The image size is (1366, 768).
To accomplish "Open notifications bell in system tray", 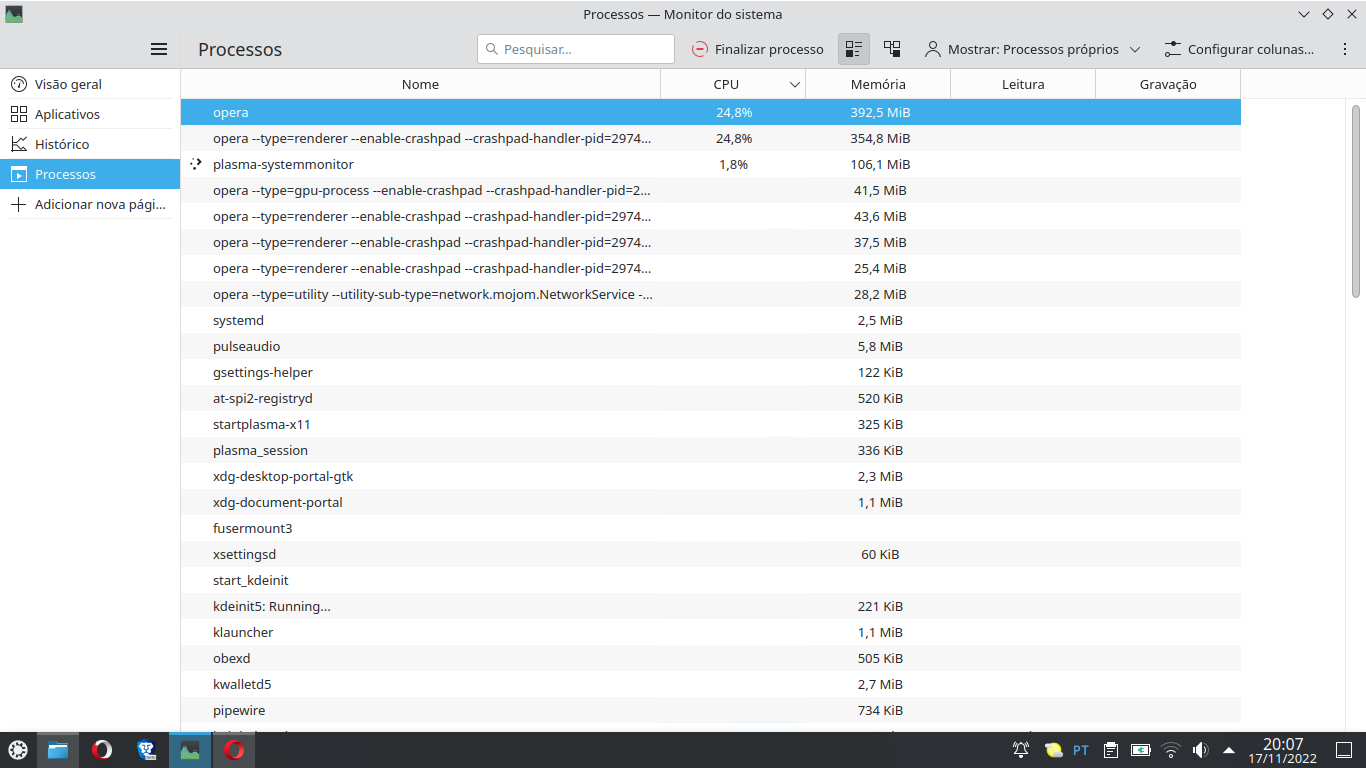I will [1021, 750].
